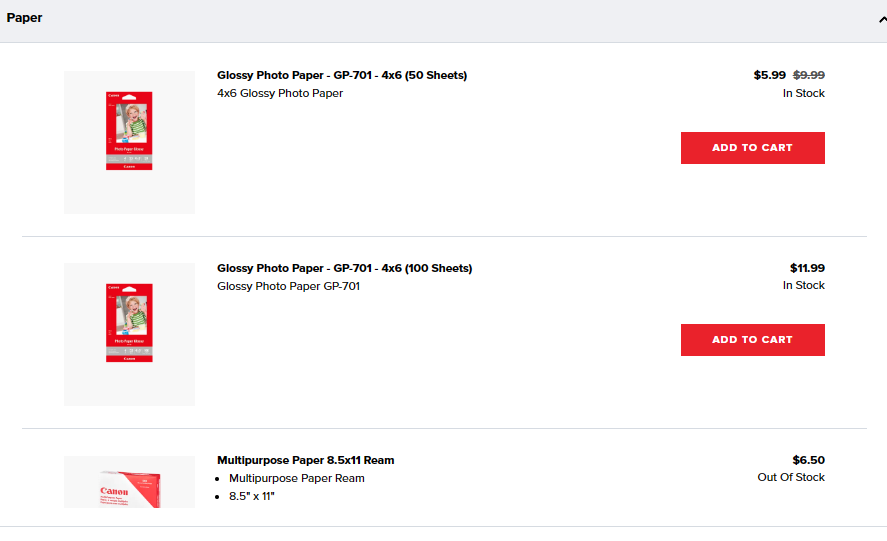Open the Canon Multipurpose Paper ream image
This screenshot has width=887, height=541.
pos(129,482)
